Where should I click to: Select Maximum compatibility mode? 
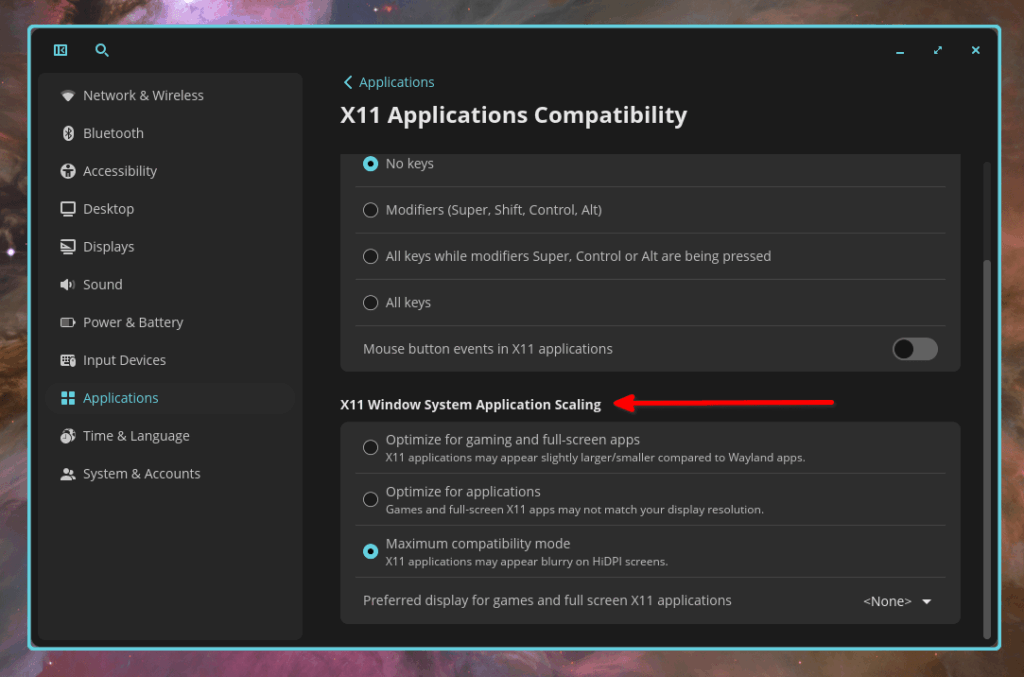(370, 551)
